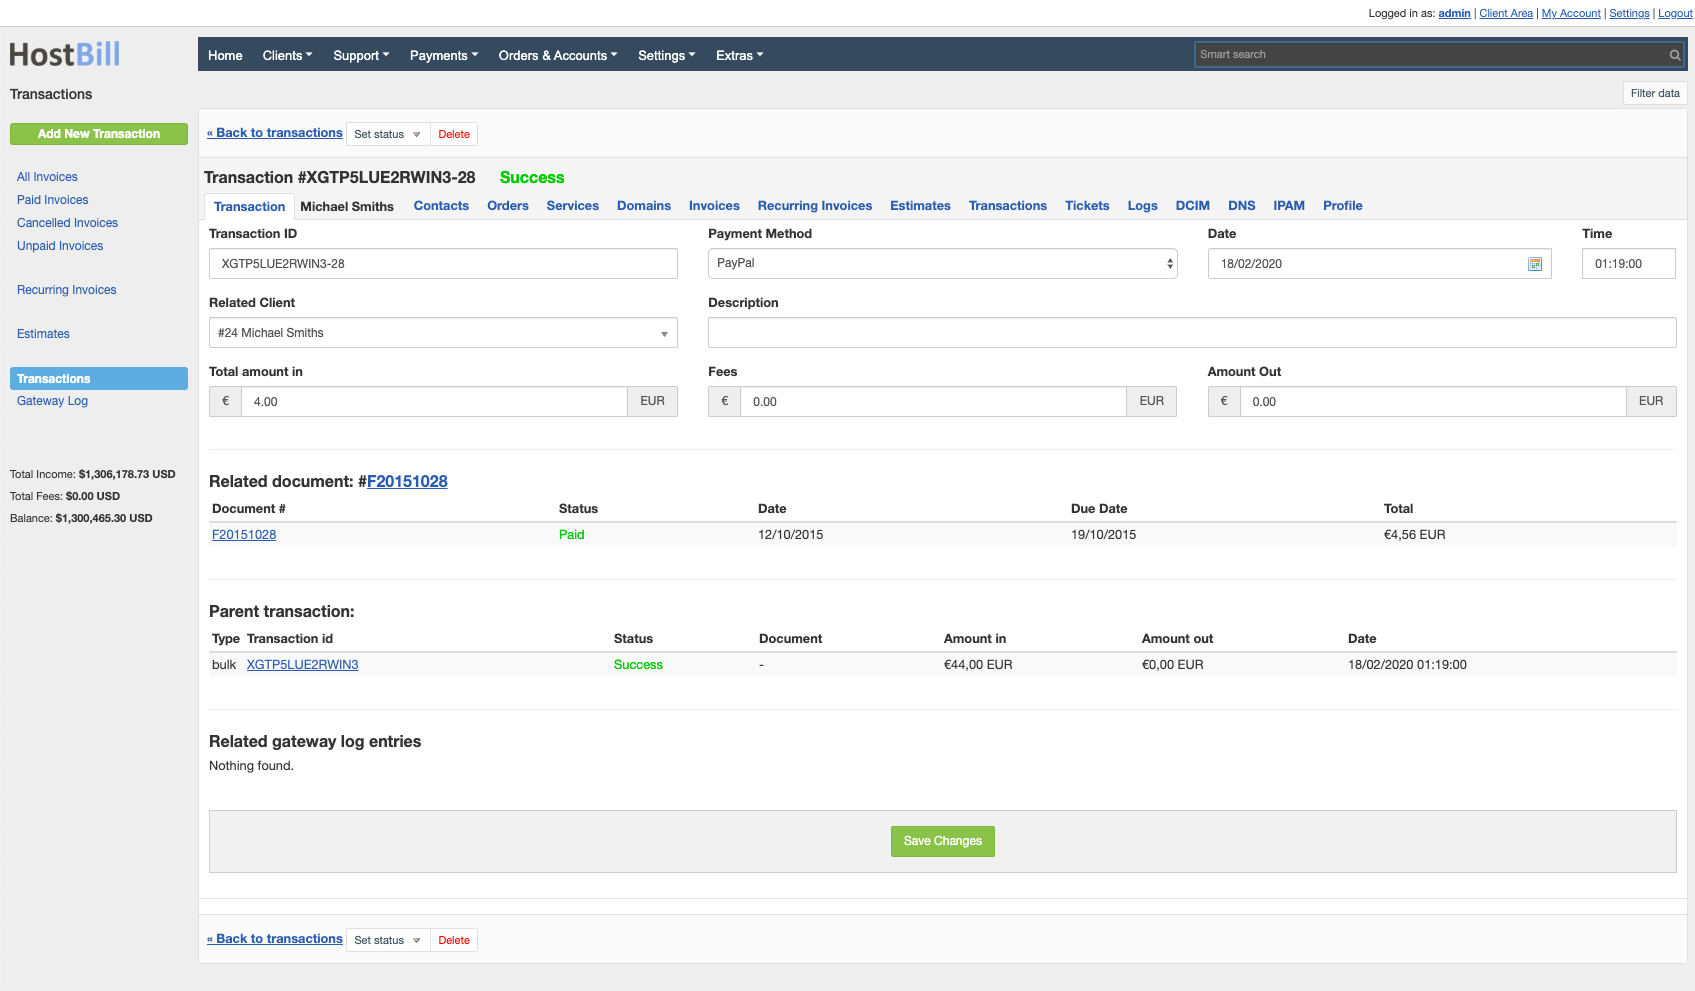Click Add New Transaction in the sidebar
The height and width of the screenshot is (991, 1695).
tap(98, 133)
